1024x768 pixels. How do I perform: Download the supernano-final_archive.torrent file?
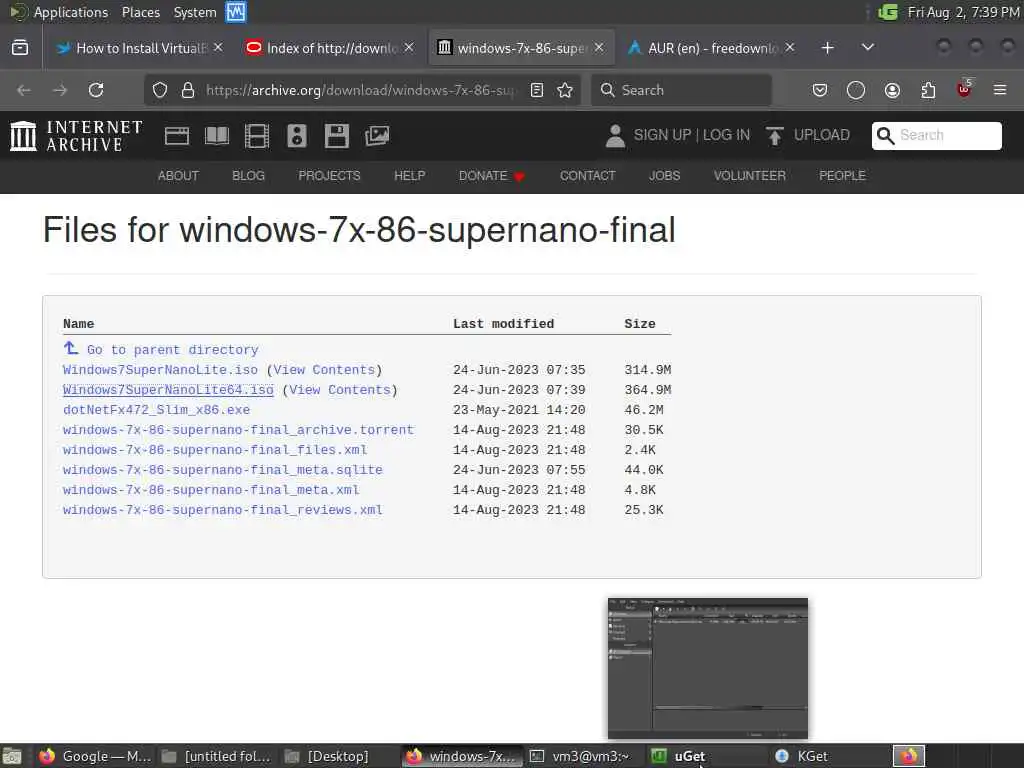(238, 430)
